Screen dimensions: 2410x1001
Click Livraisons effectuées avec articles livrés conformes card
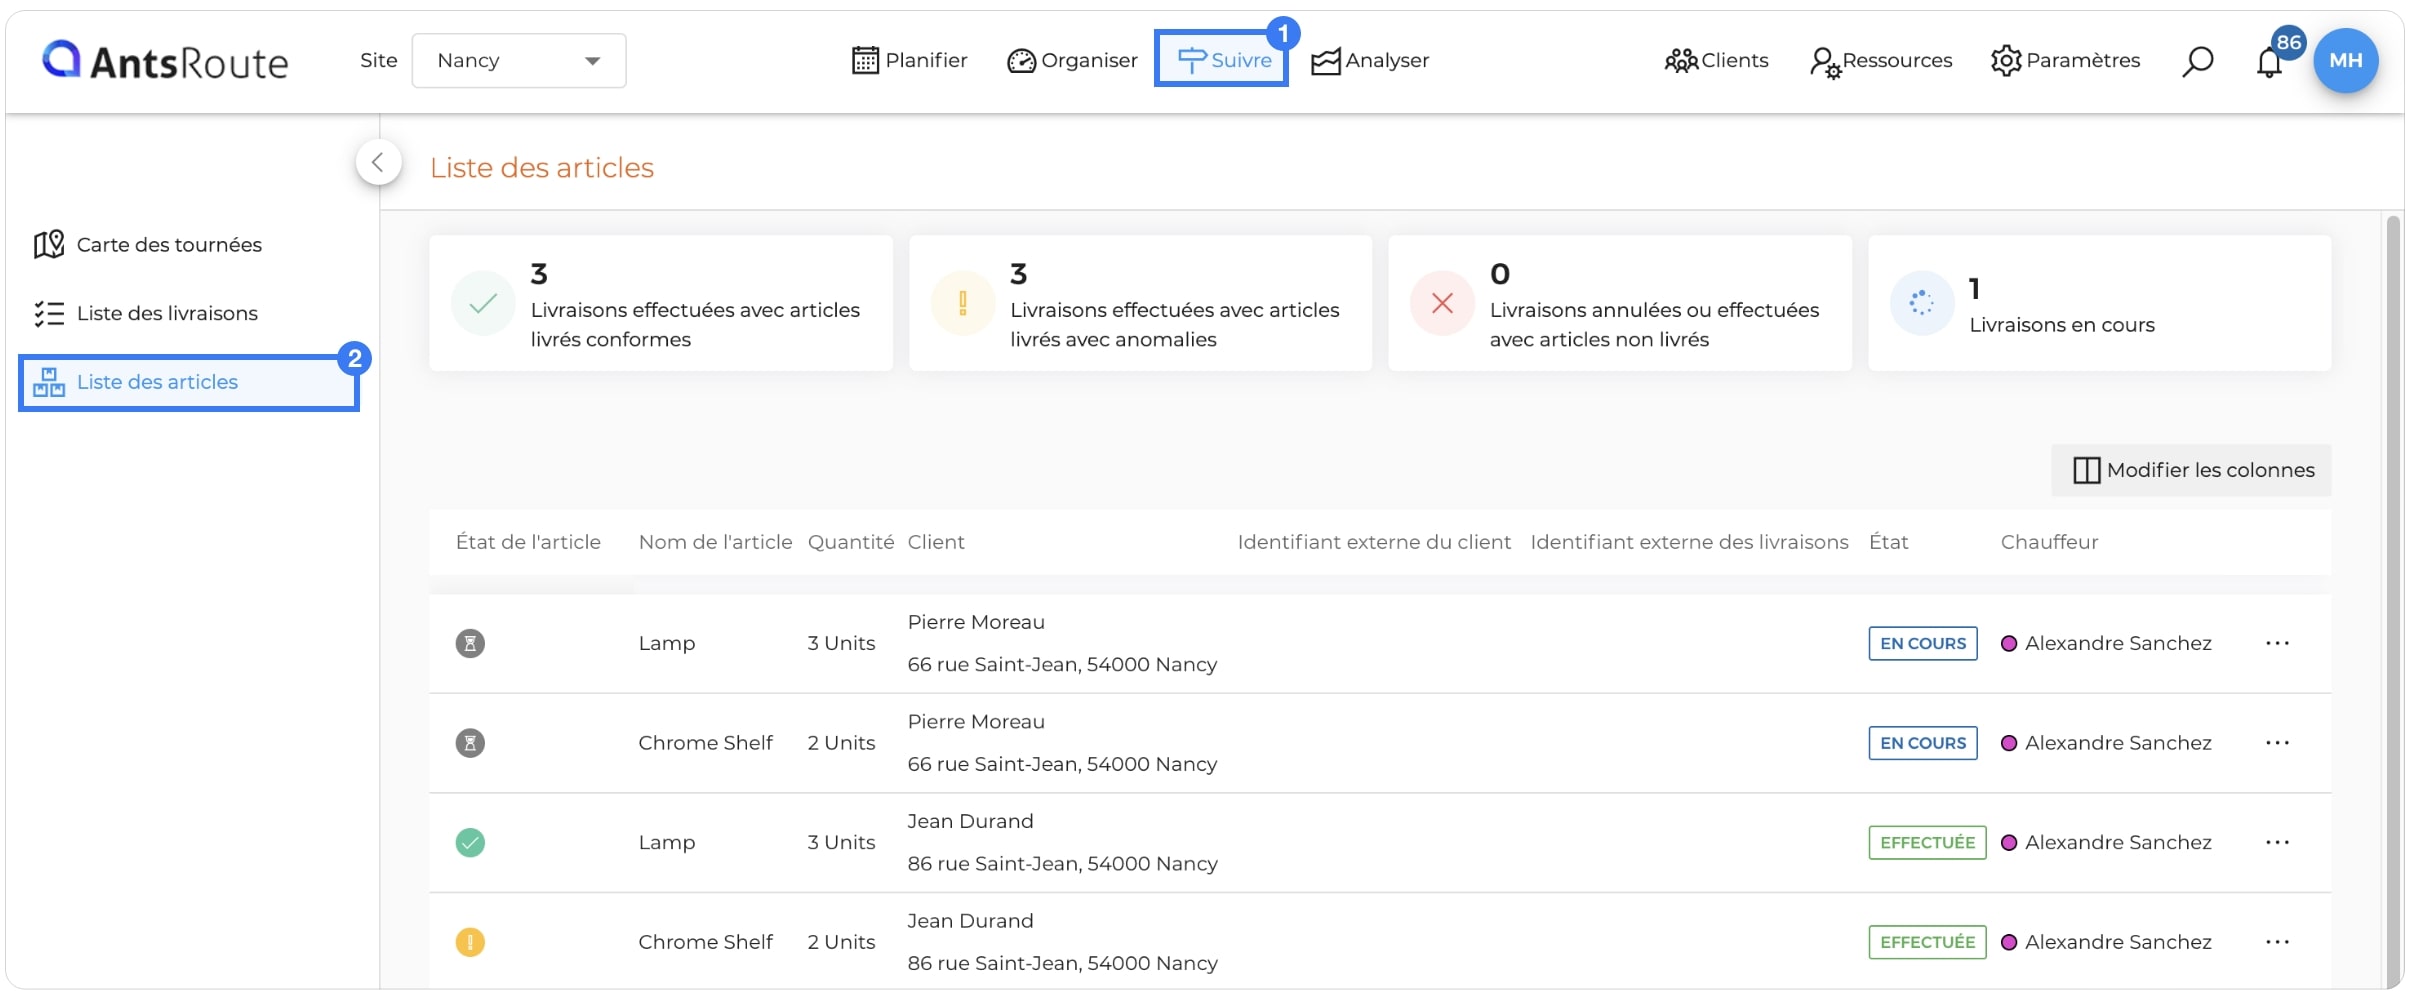tap(661, 303)
